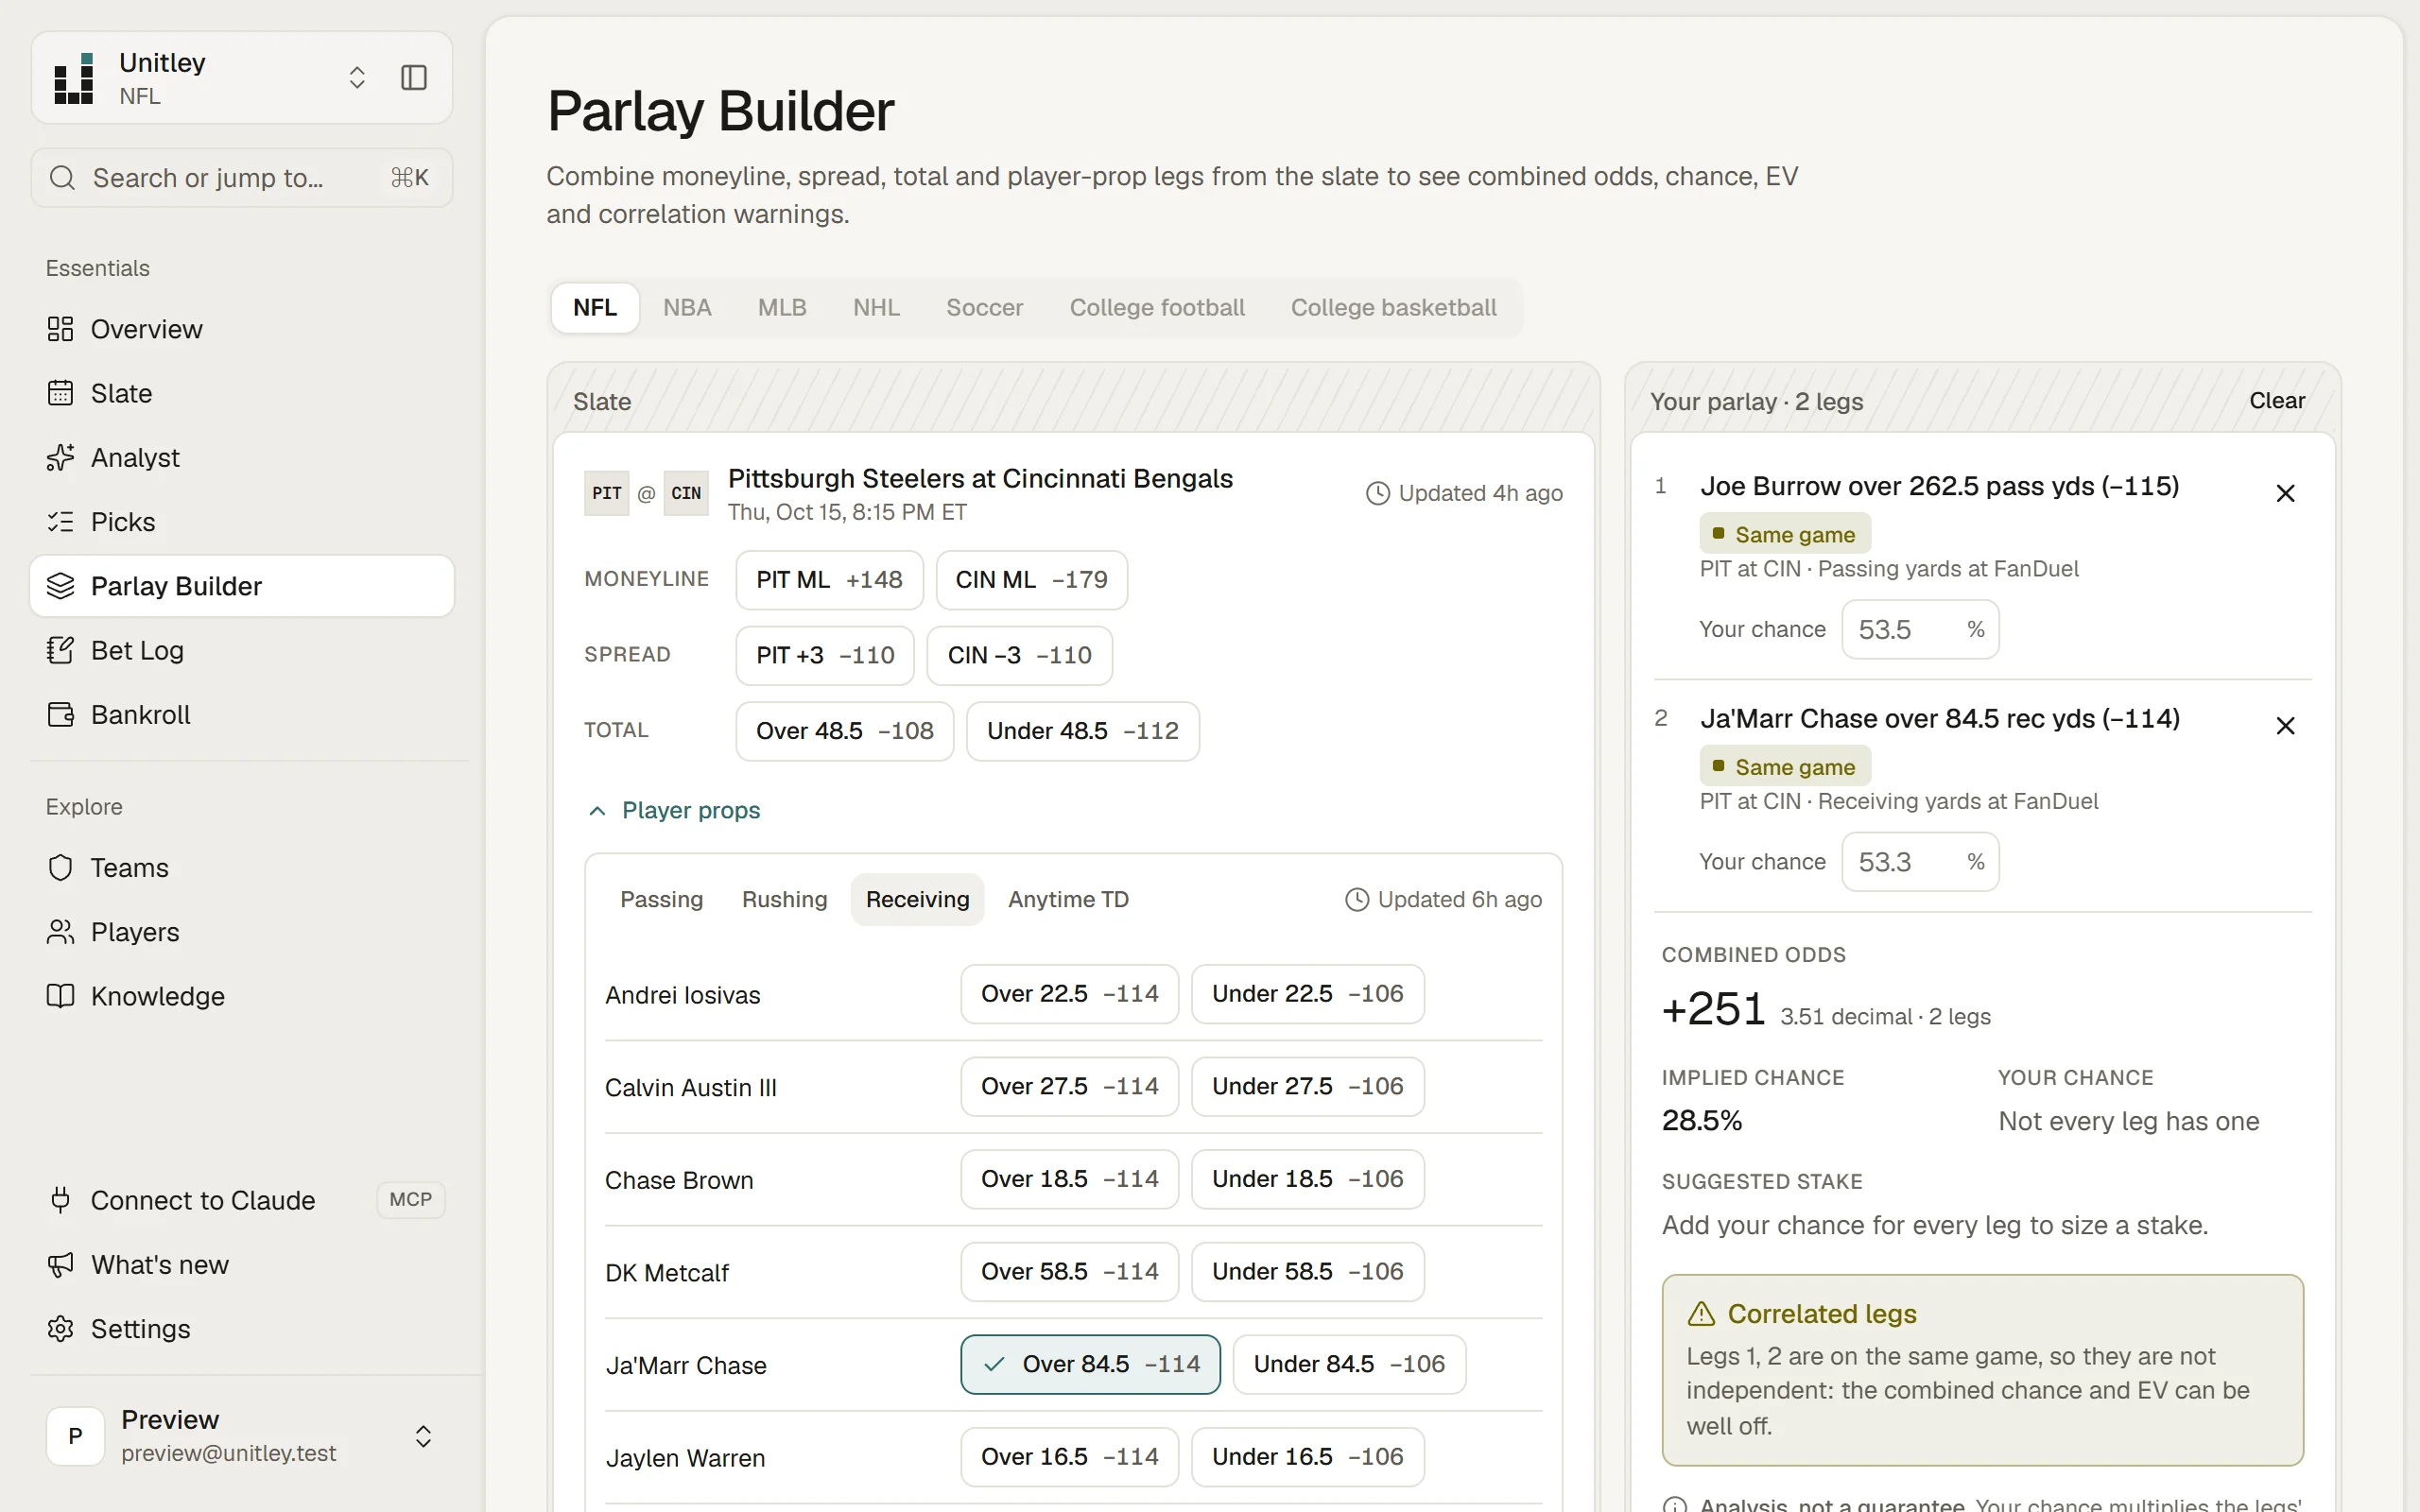The width and height of the screenshot is (2420, 1512).
Task: Open What's new announcements
Action: (x=242, y=1265)
